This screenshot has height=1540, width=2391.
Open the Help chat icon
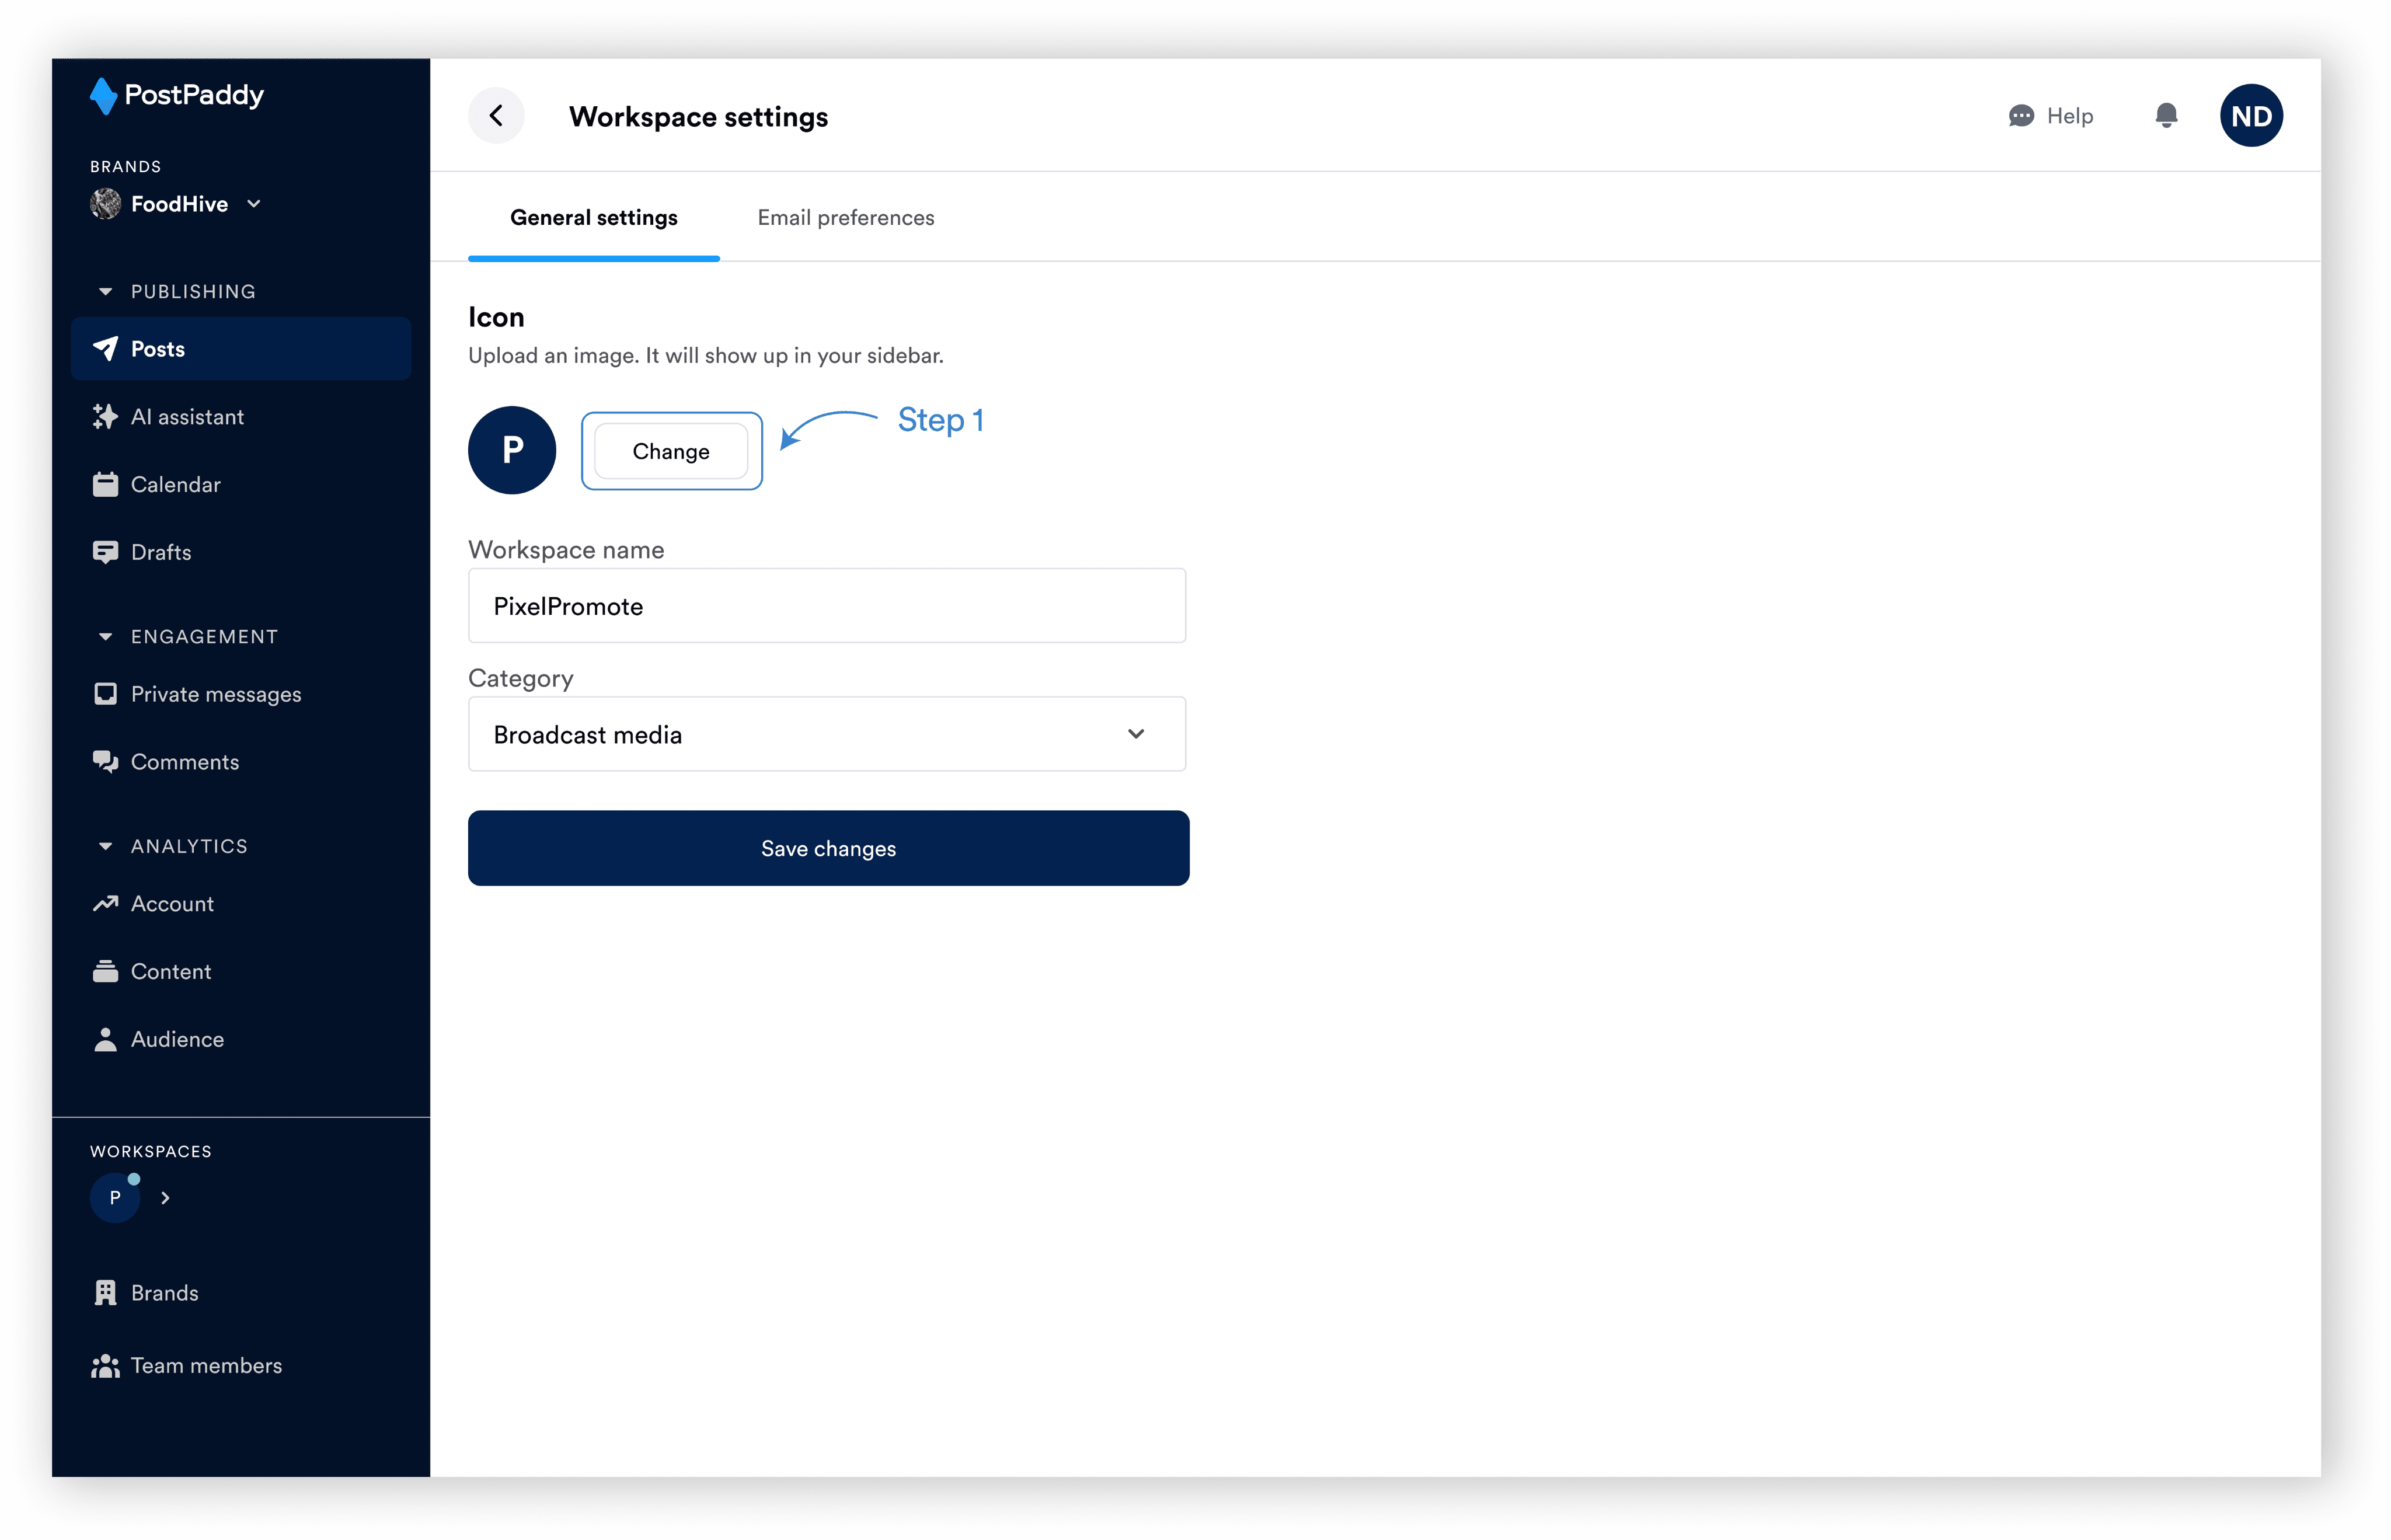pyautogui.click(x=2021, y=116)
